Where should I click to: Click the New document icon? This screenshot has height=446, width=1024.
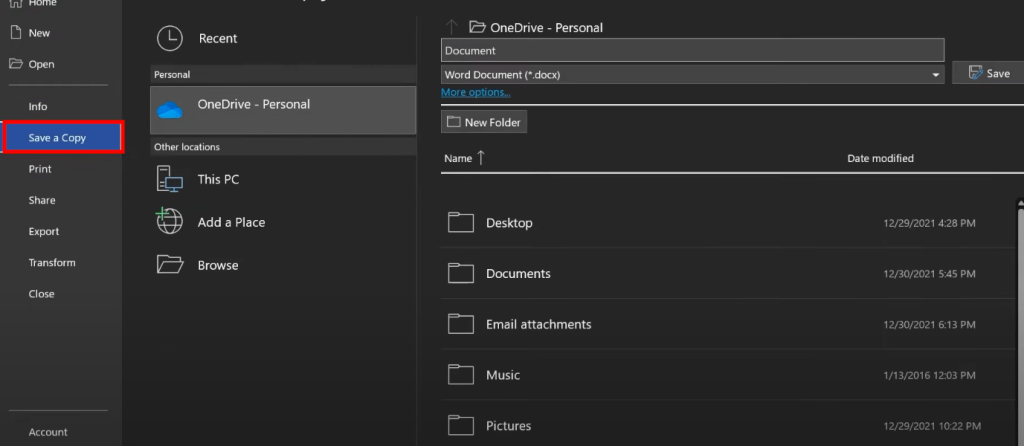tap(16, 33)
